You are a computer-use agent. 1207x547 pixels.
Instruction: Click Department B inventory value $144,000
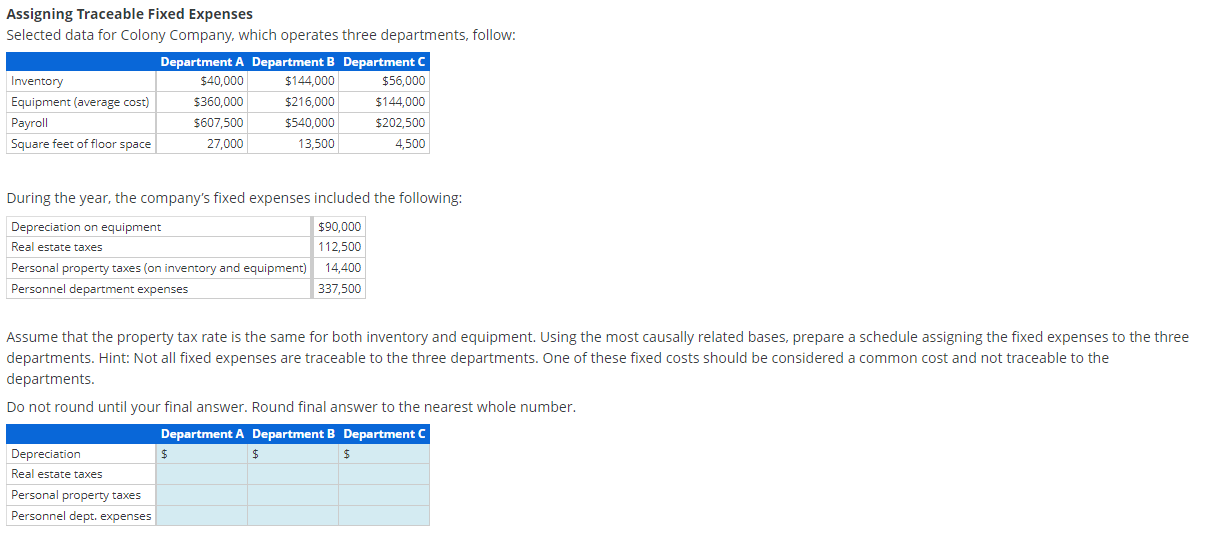tap(310, 81)
